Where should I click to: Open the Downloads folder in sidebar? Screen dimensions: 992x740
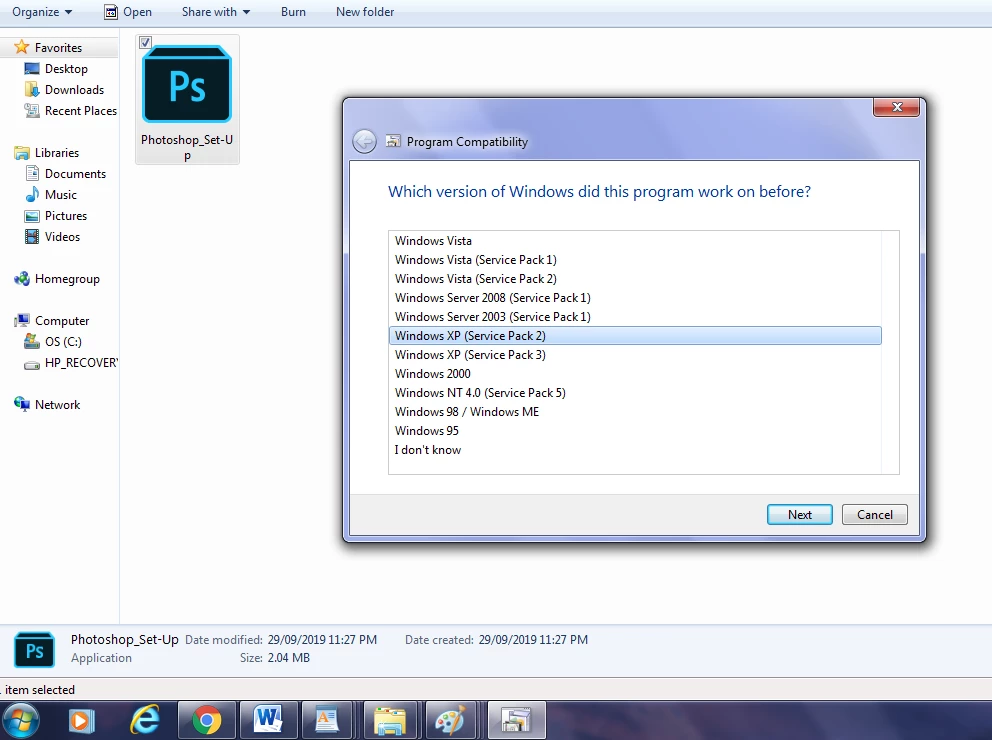74,89
